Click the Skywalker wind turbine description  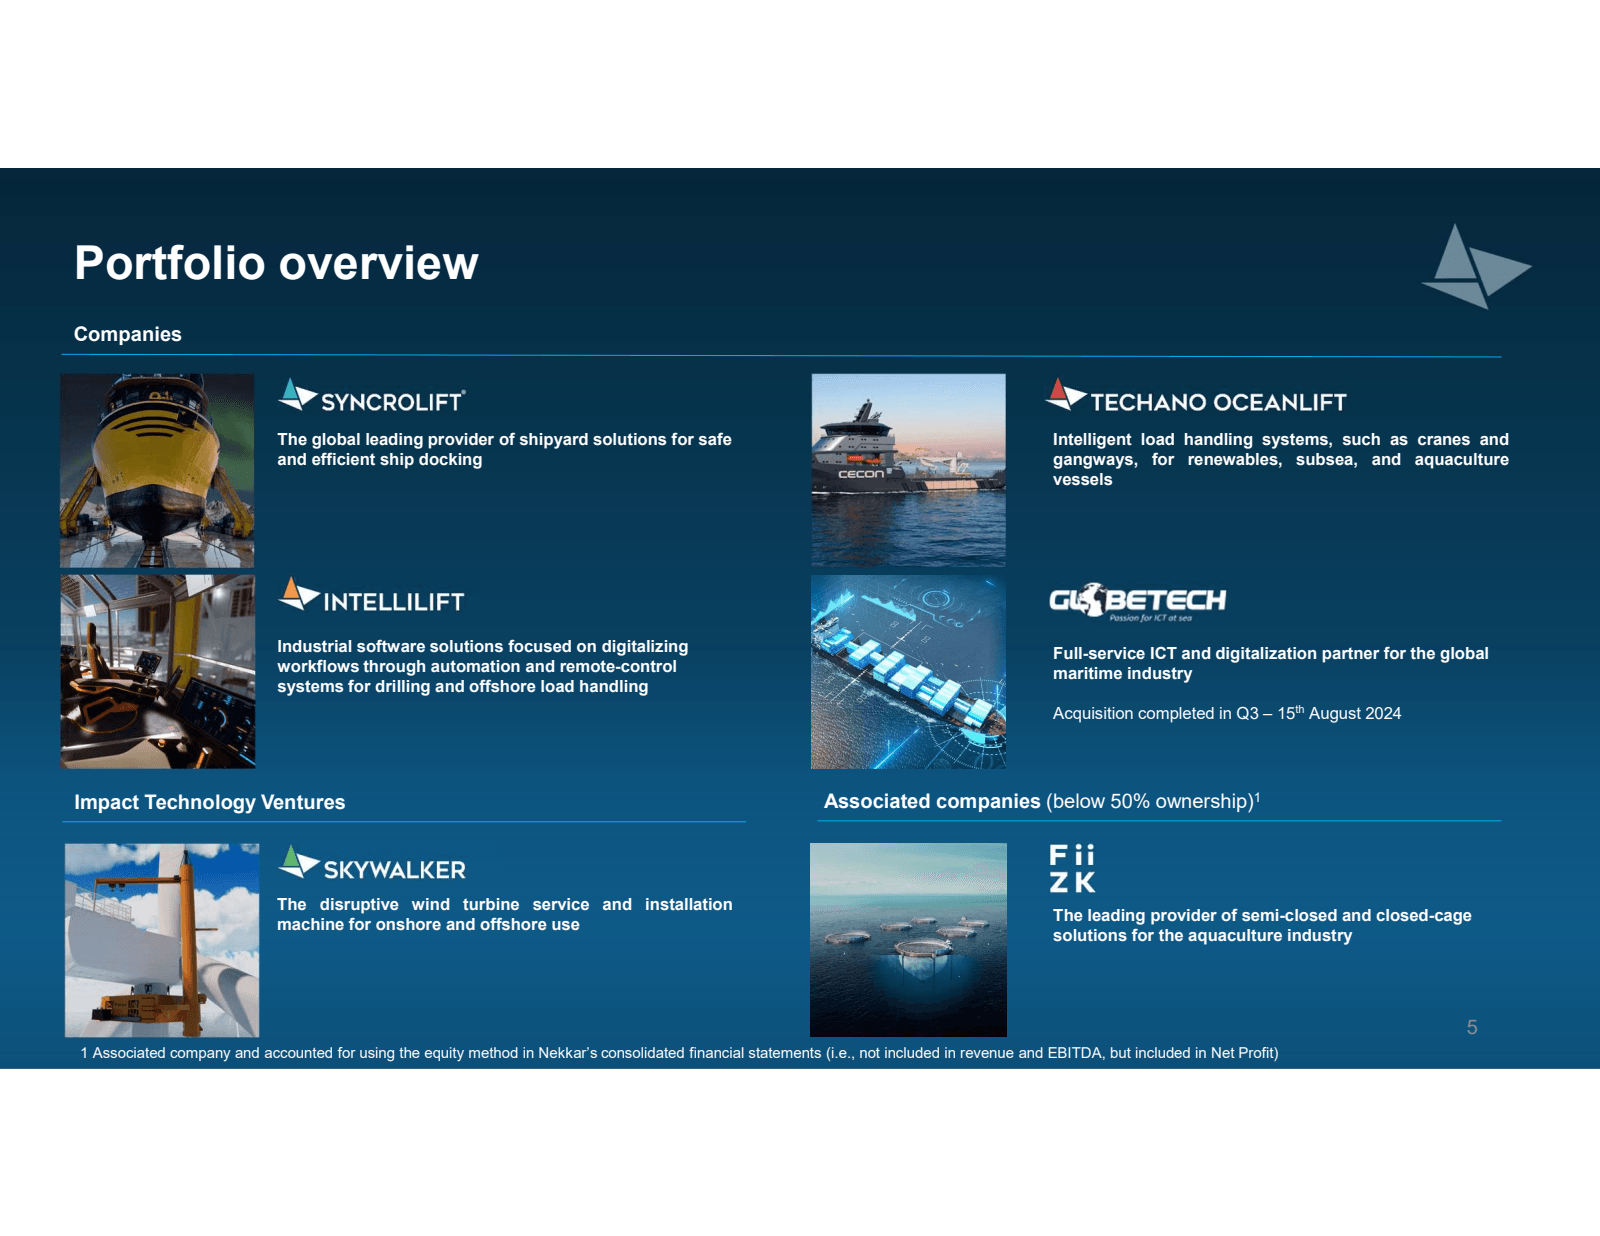[x=505, y=914]
